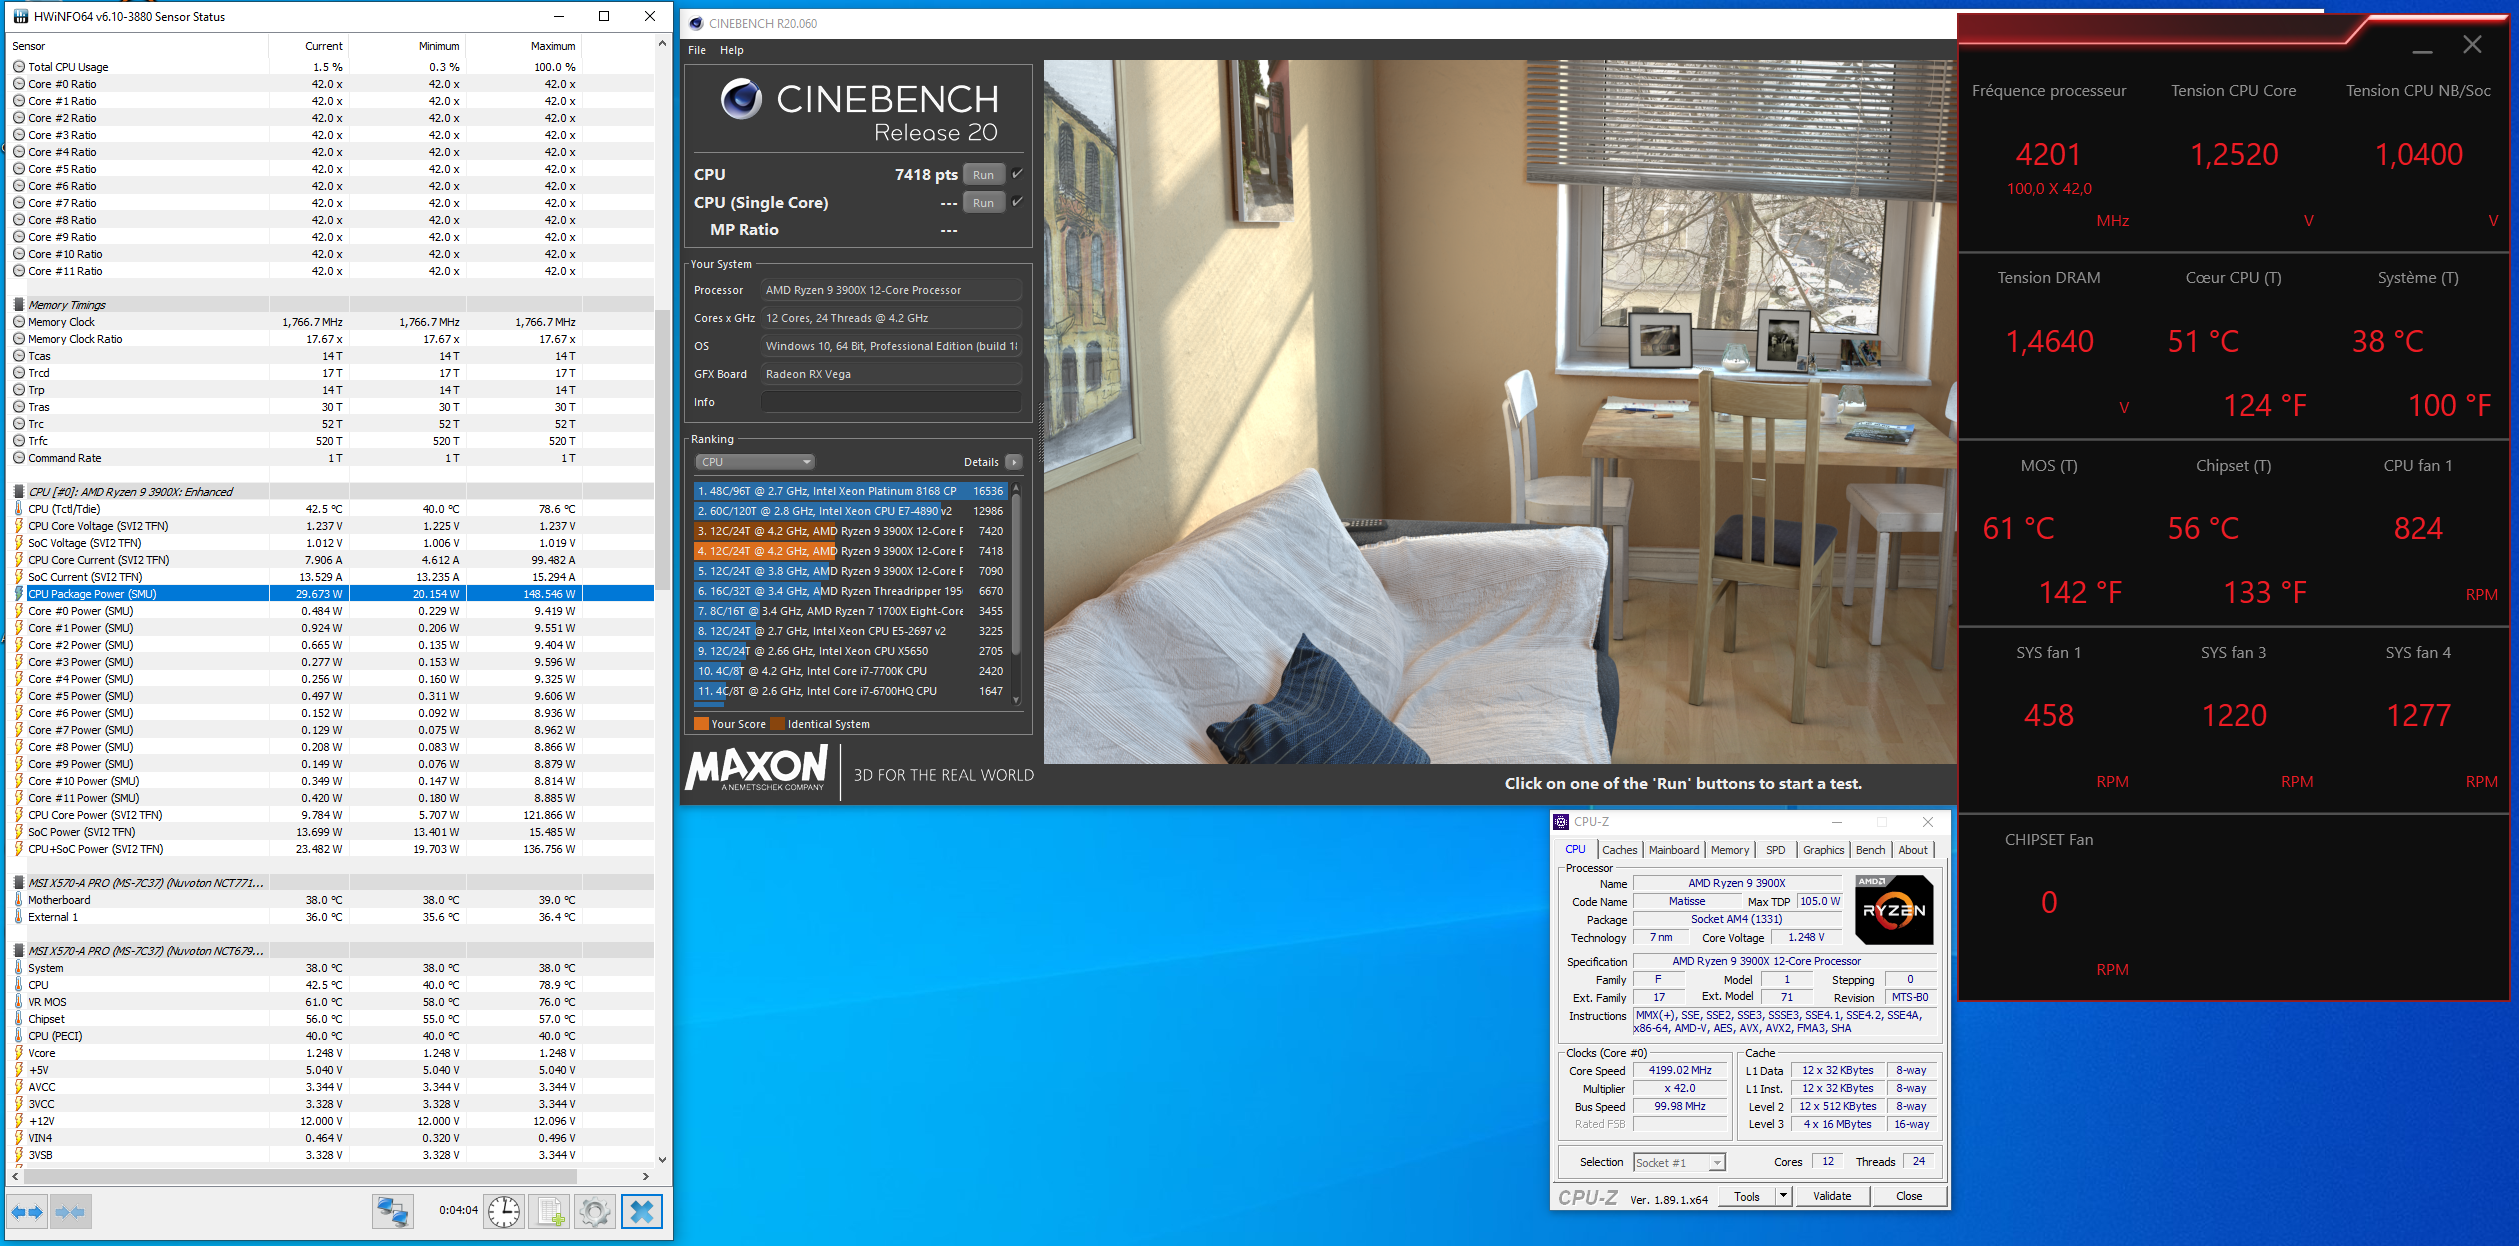Image resolution: width=2519 pixels, height=1246 pixels.
Task: Open the File menu in Cinebench
Action: click(696, 50)
